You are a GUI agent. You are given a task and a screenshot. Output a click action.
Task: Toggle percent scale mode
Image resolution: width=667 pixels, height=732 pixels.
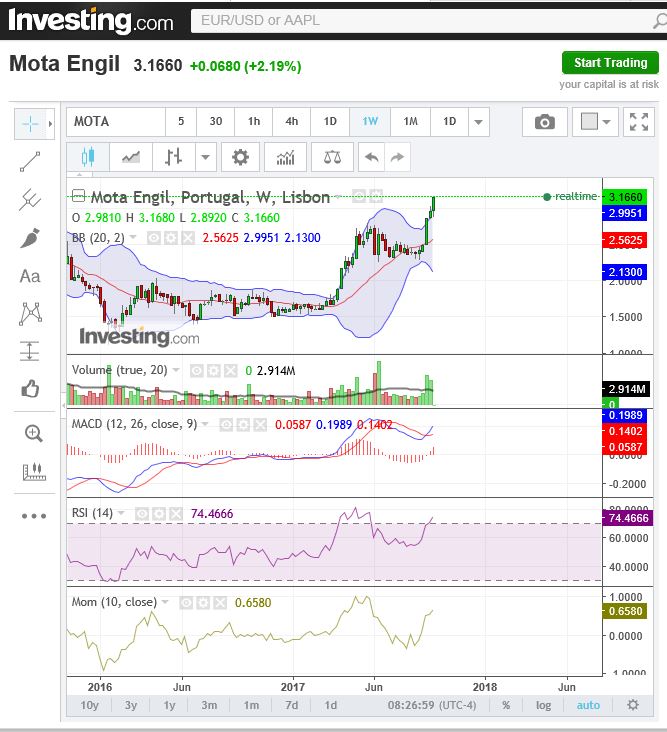click(x=506, y=705)
